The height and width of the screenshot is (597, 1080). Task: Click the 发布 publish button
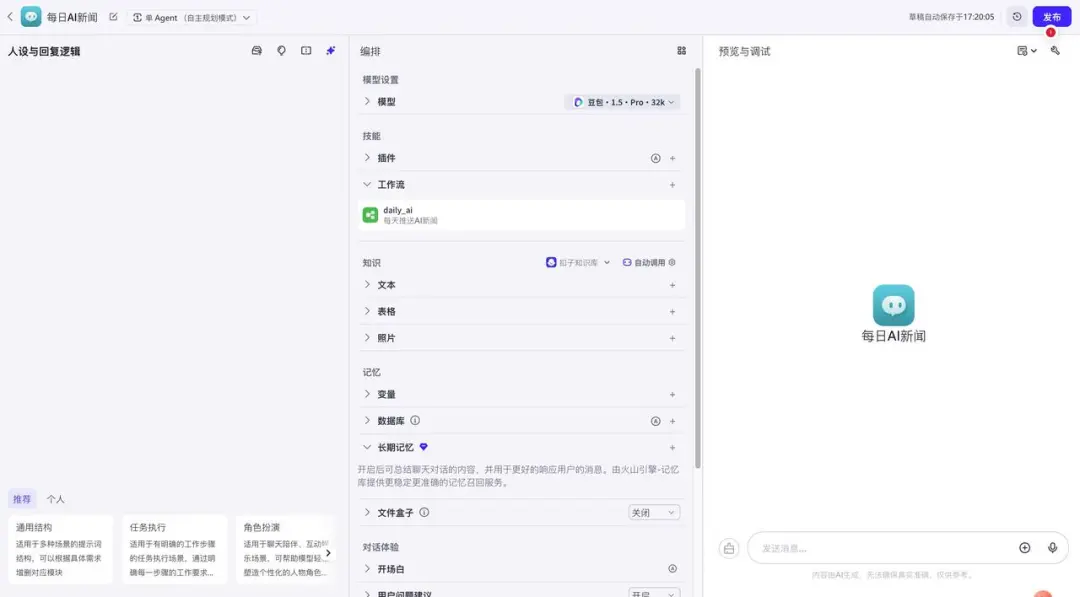[x=1051, y=17]
